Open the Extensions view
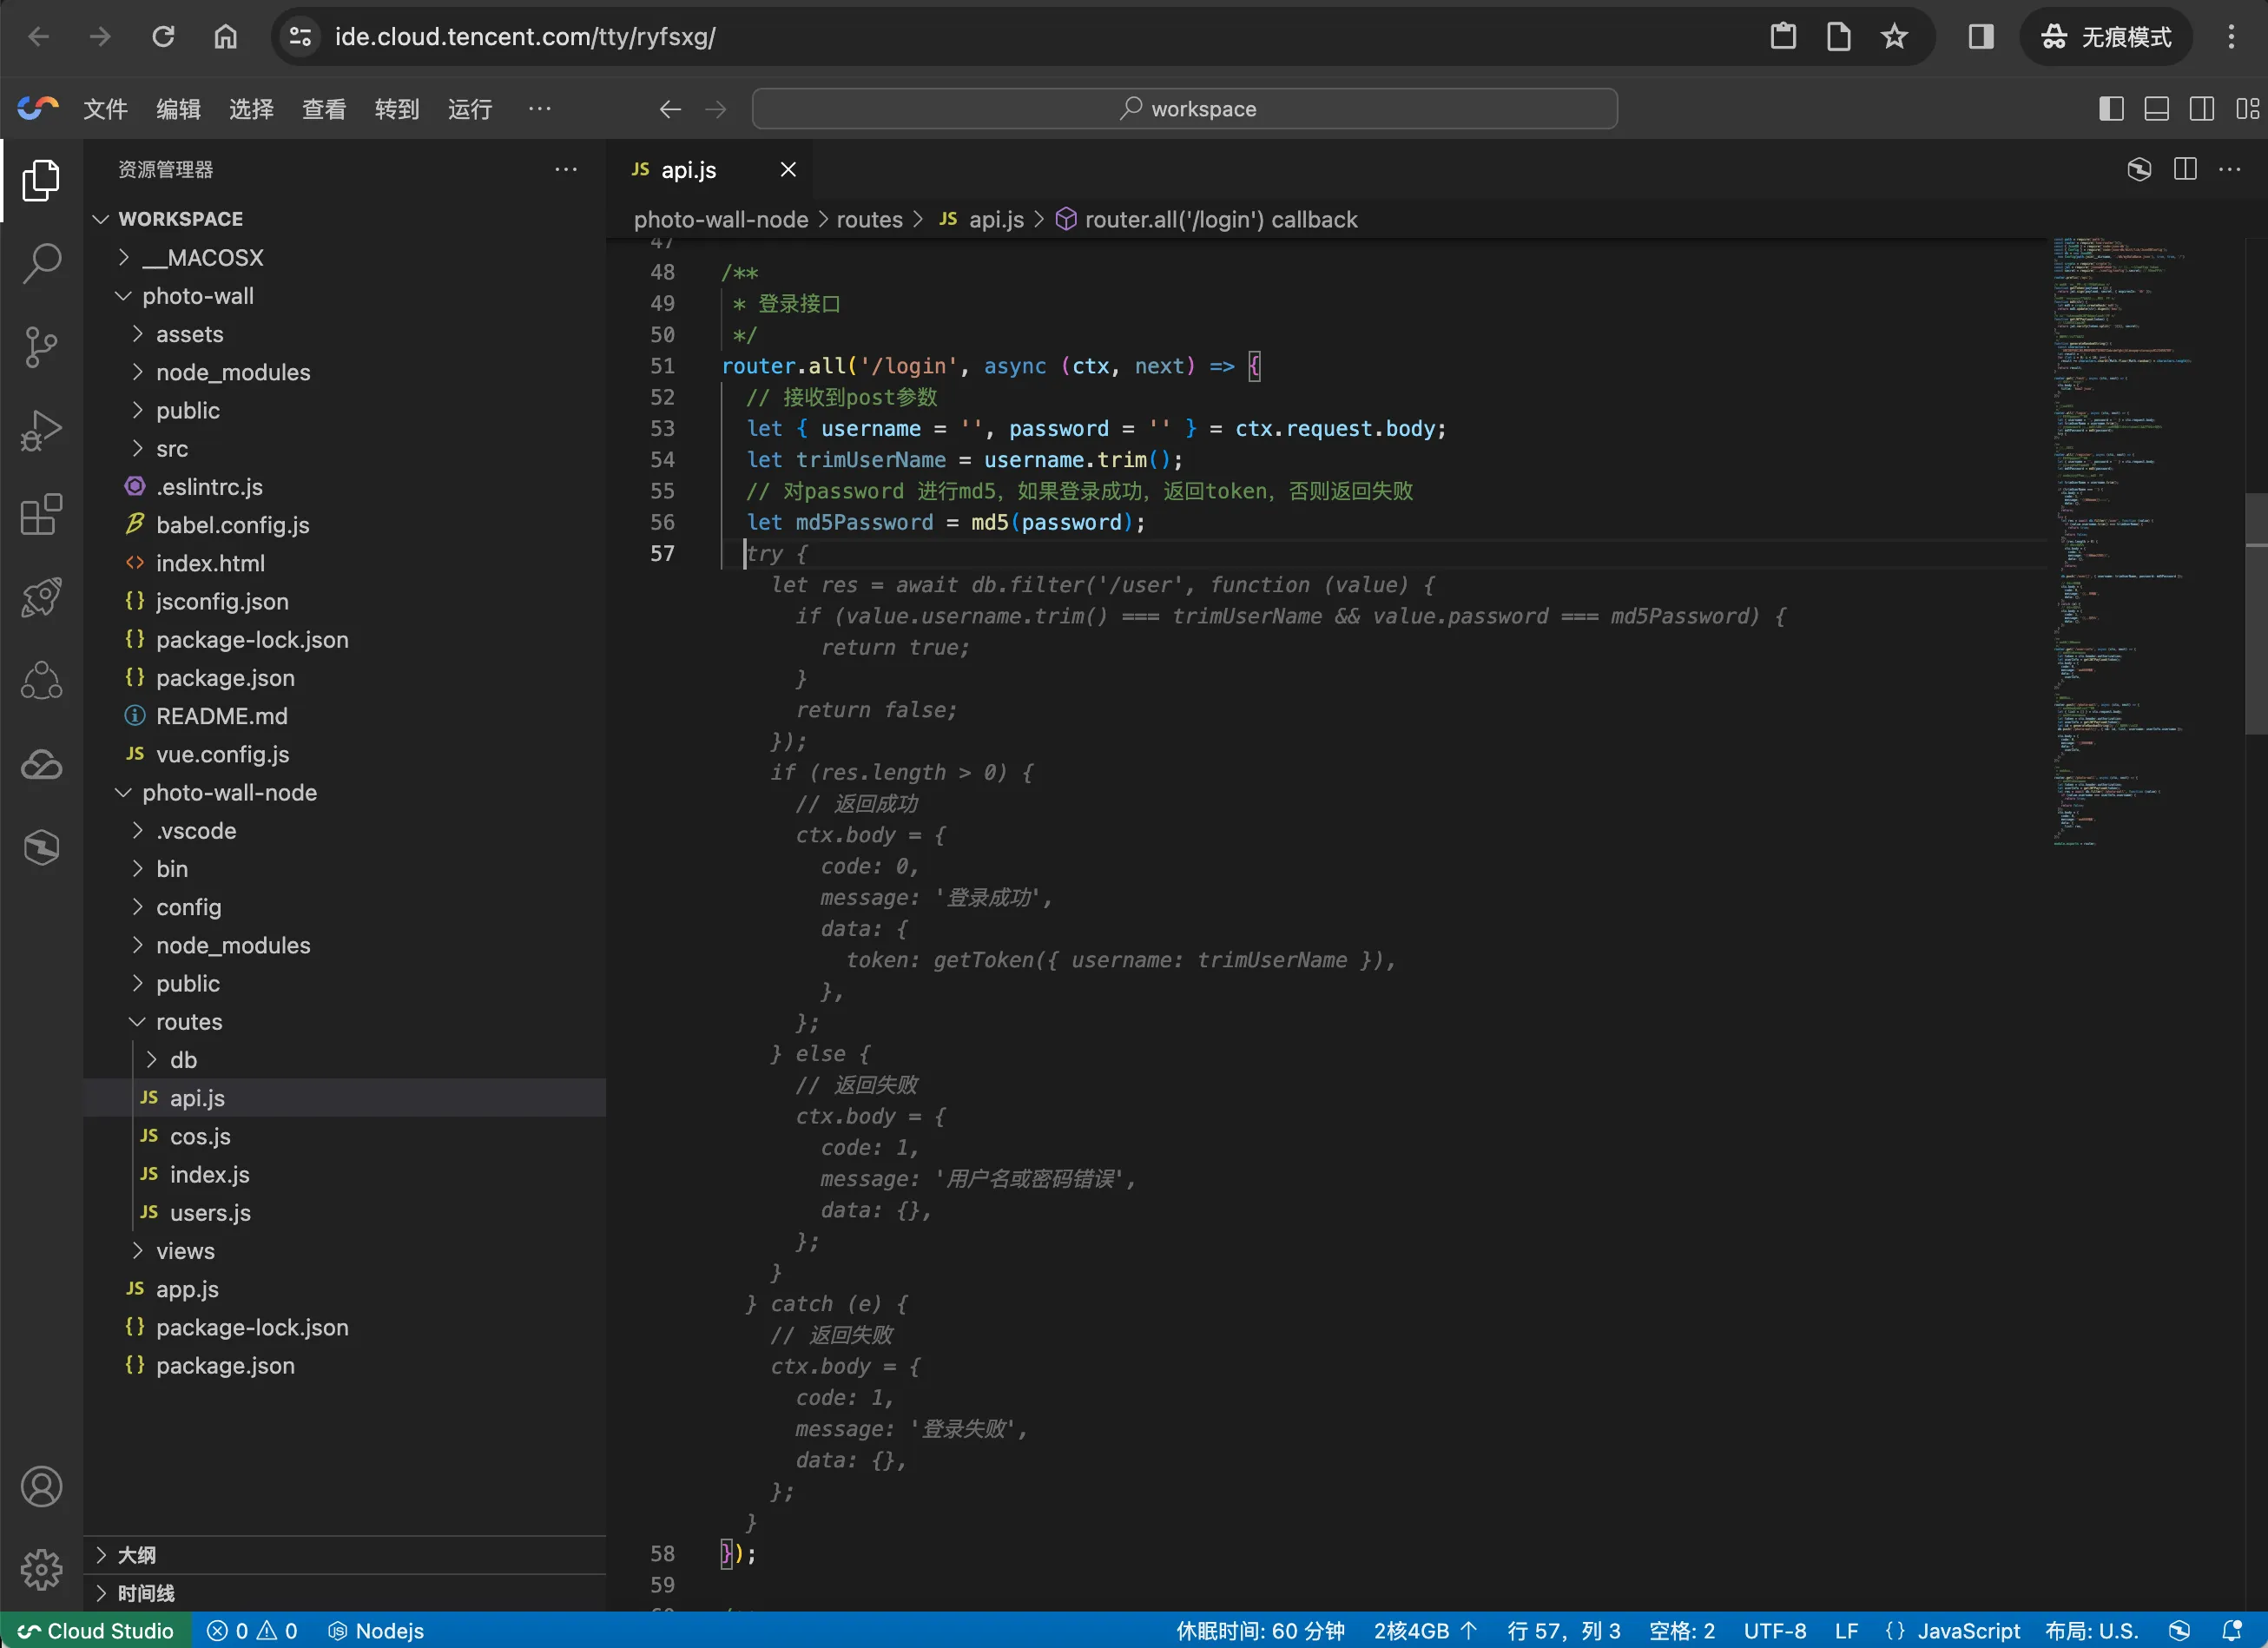Viewport: 2268px width, 1648px height. 41,515
